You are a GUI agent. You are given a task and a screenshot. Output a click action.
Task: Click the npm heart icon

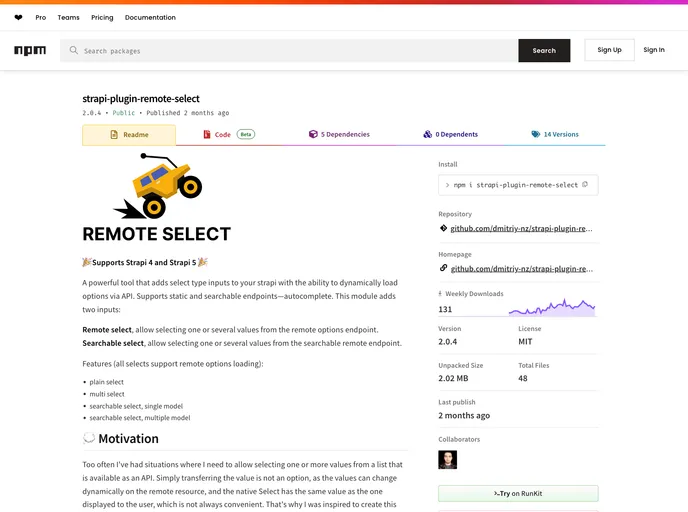coord(18,18)
